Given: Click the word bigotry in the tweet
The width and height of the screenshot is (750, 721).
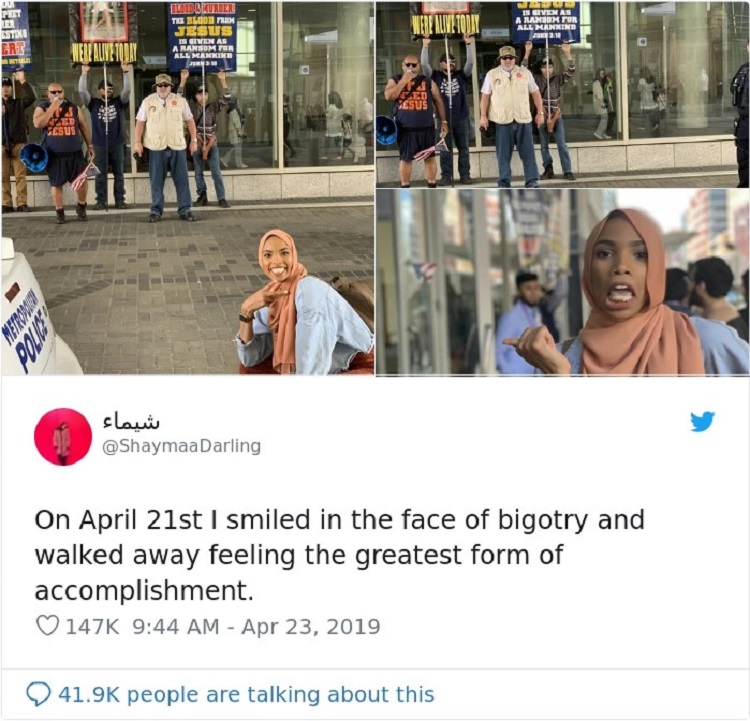Looking at the screenshot, I should click(x=542, y=521).
